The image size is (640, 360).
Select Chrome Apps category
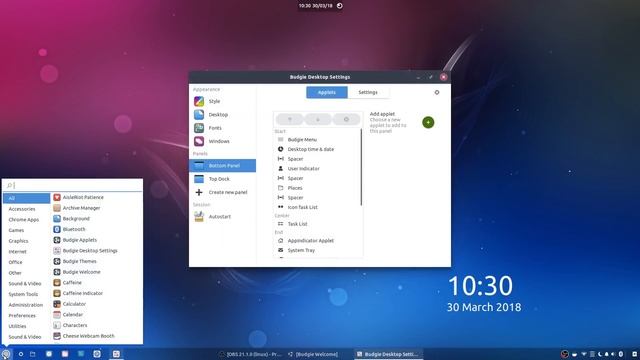click(27, 220)
